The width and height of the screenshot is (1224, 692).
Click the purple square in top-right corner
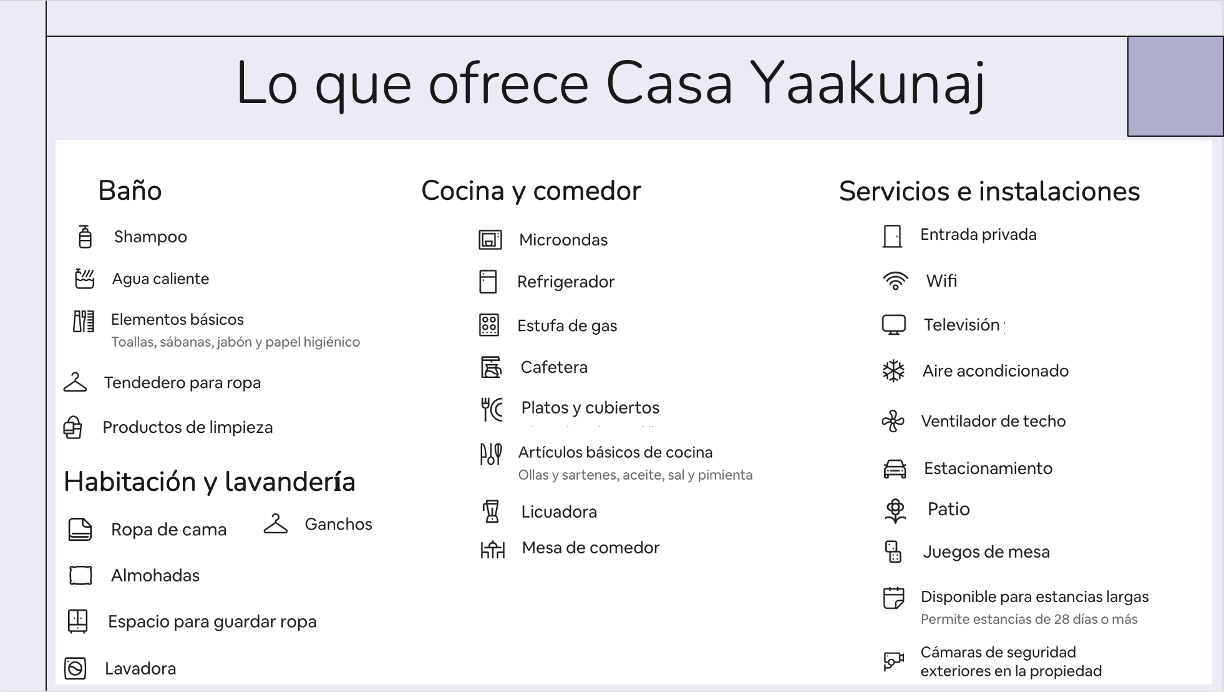pos(1175,86)
